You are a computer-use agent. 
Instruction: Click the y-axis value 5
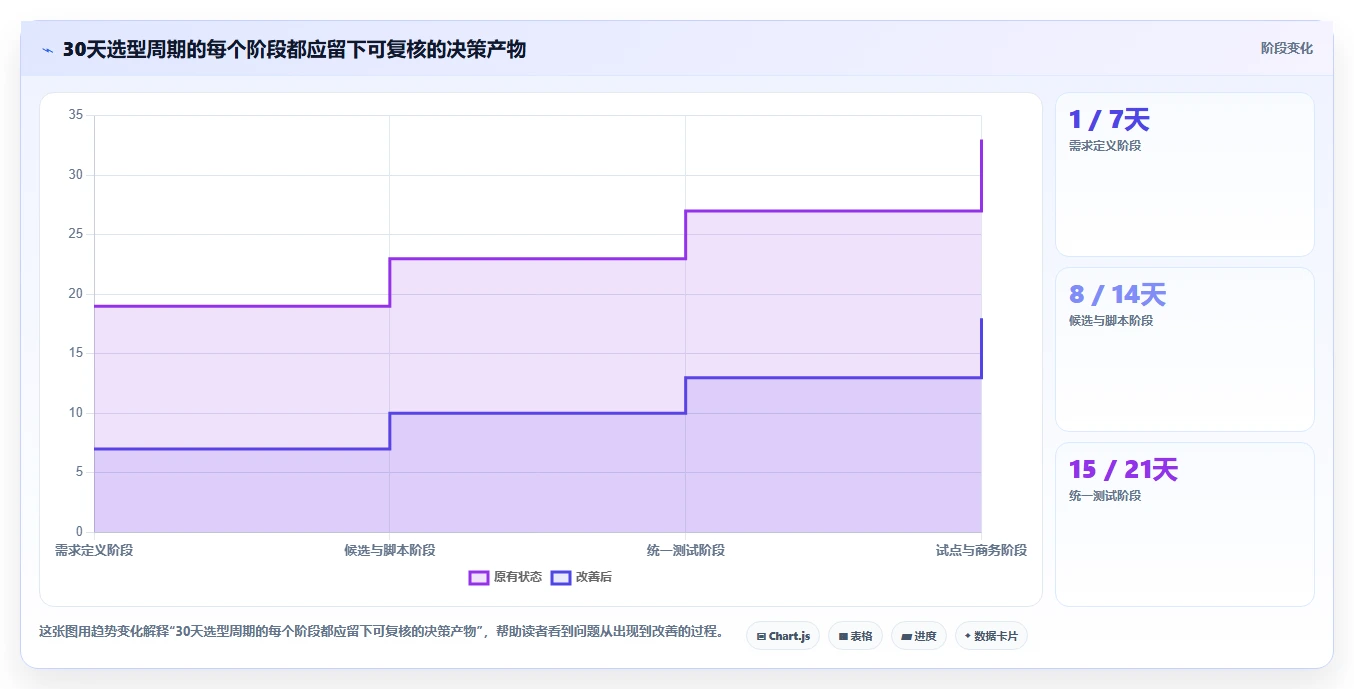click(x=79, y=472)
